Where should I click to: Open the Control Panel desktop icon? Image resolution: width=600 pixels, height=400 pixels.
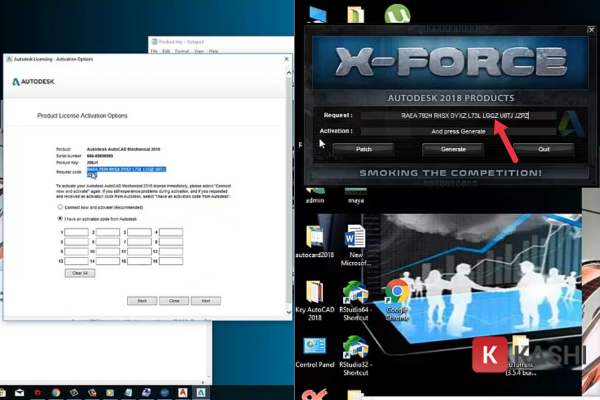tap(313, 345)
